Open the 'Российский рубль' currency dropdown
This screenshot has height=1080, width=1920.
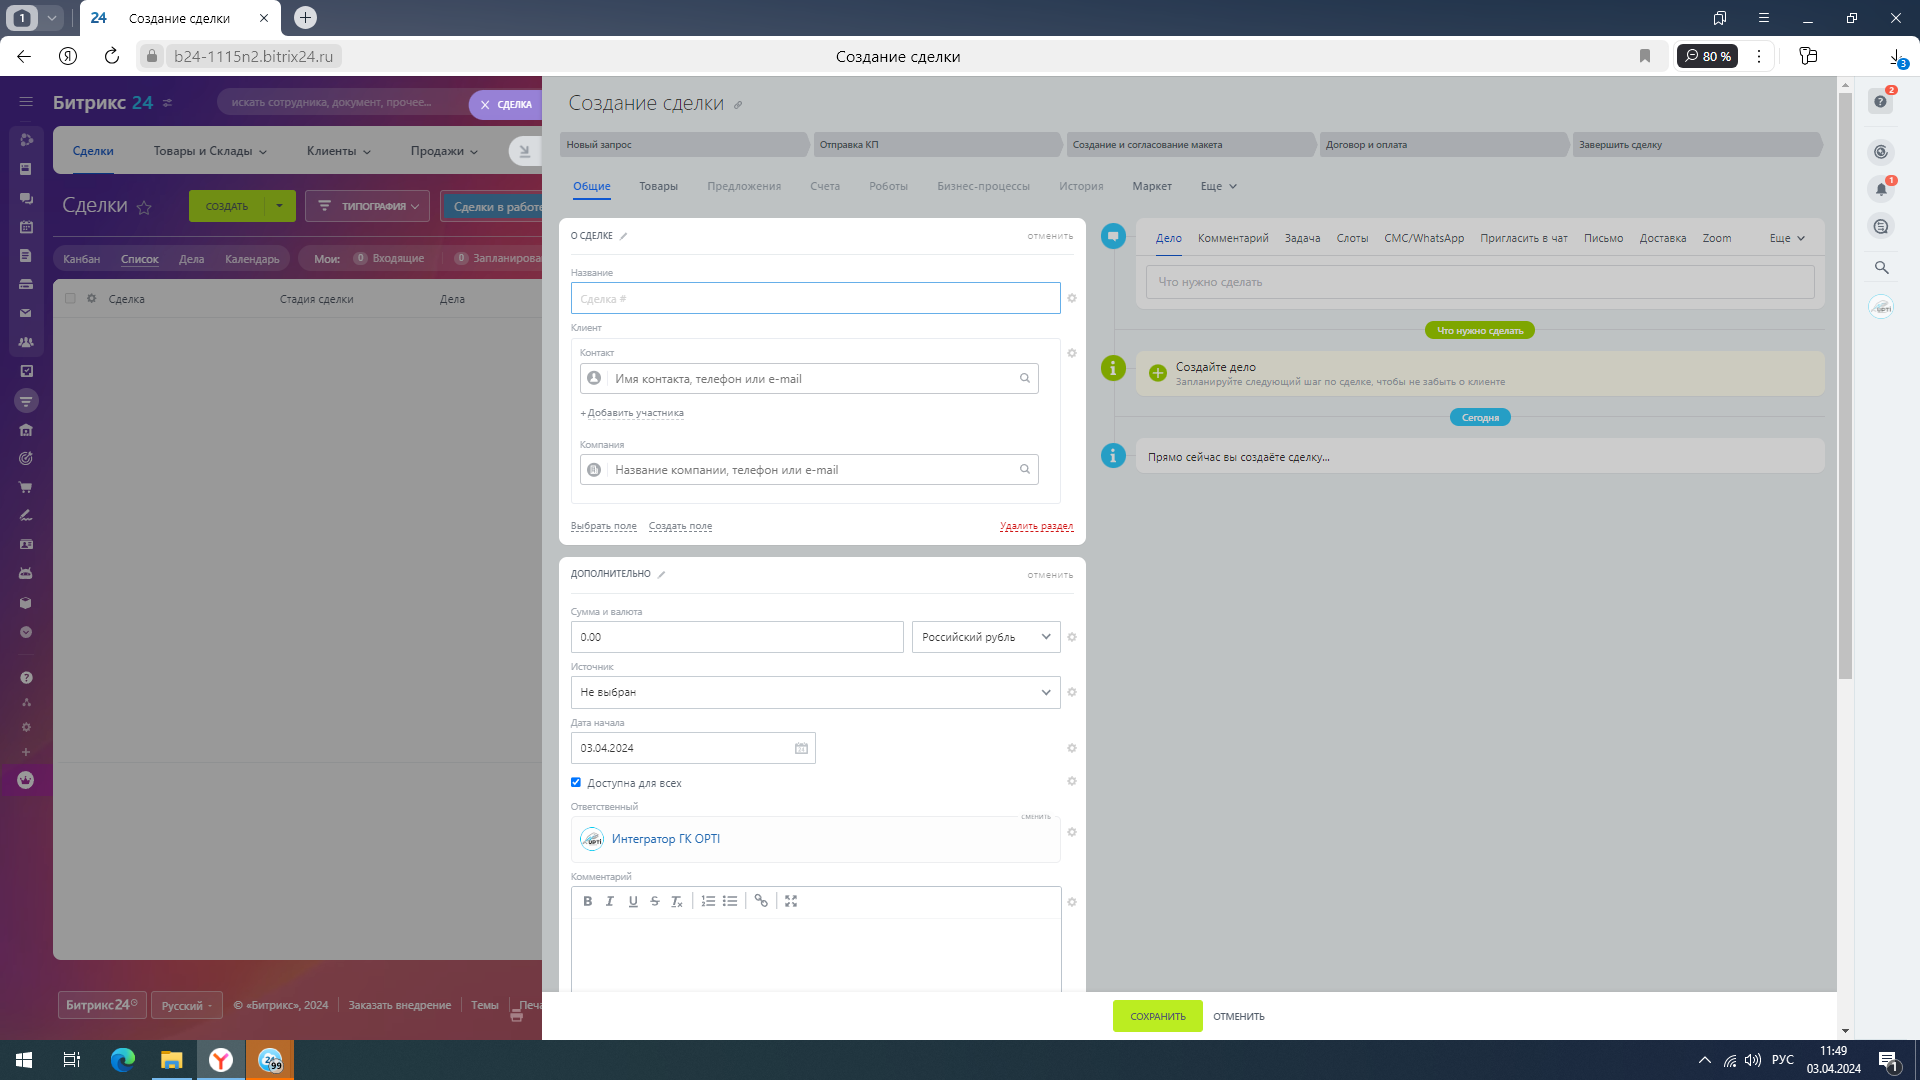pyautogui.click(x=985, y=637)
